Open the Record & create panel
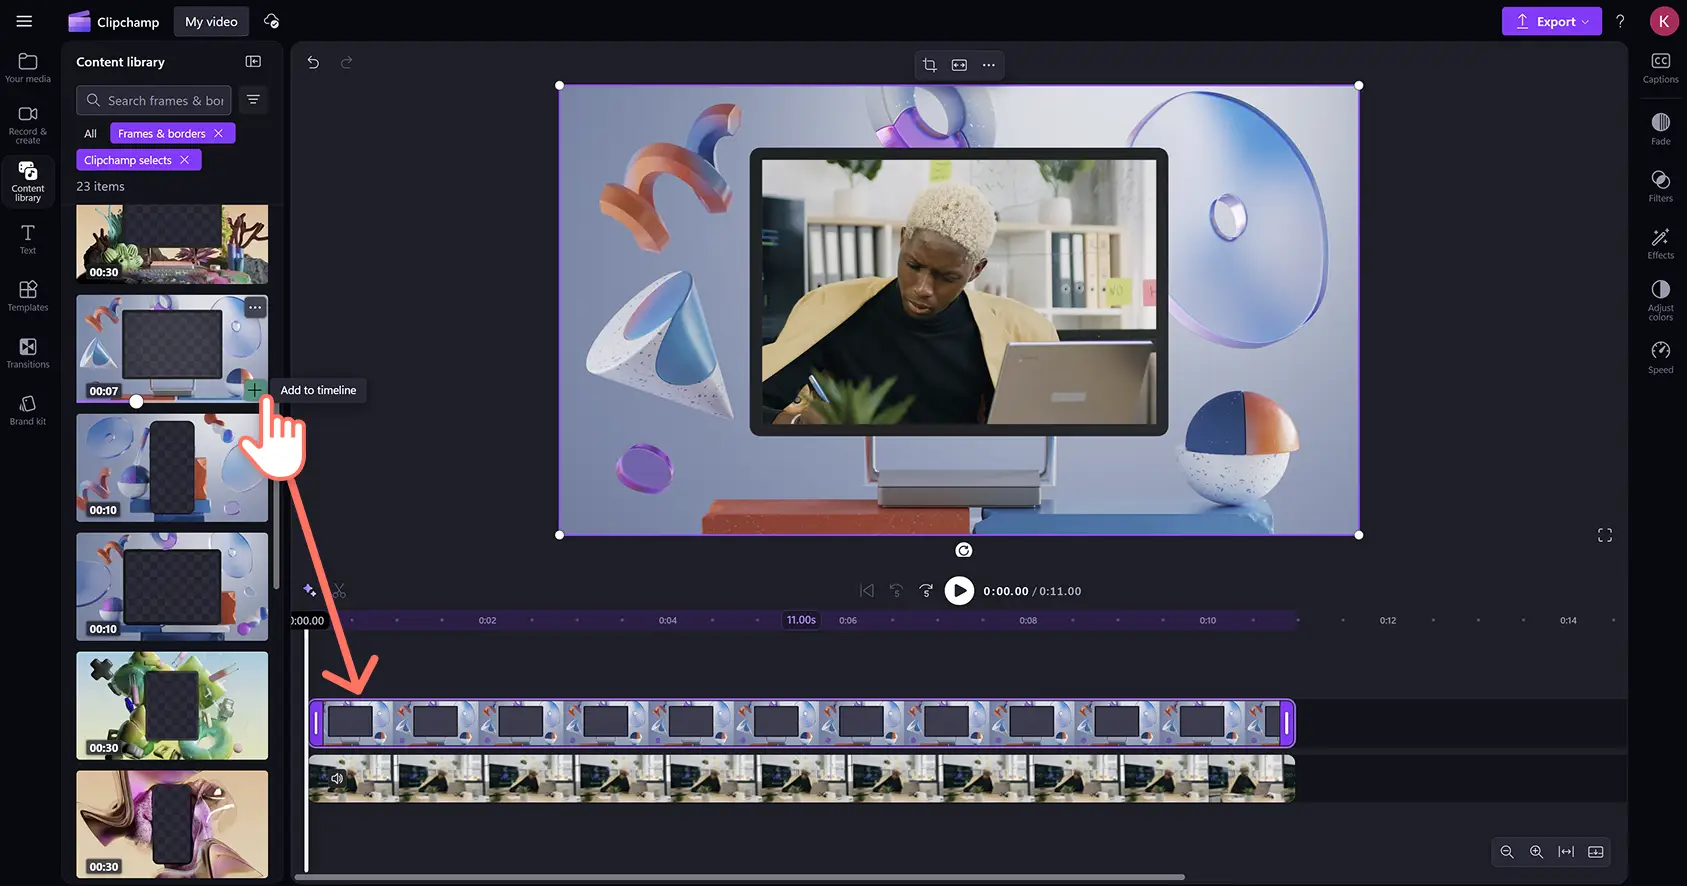 click(x=28, y=125)
